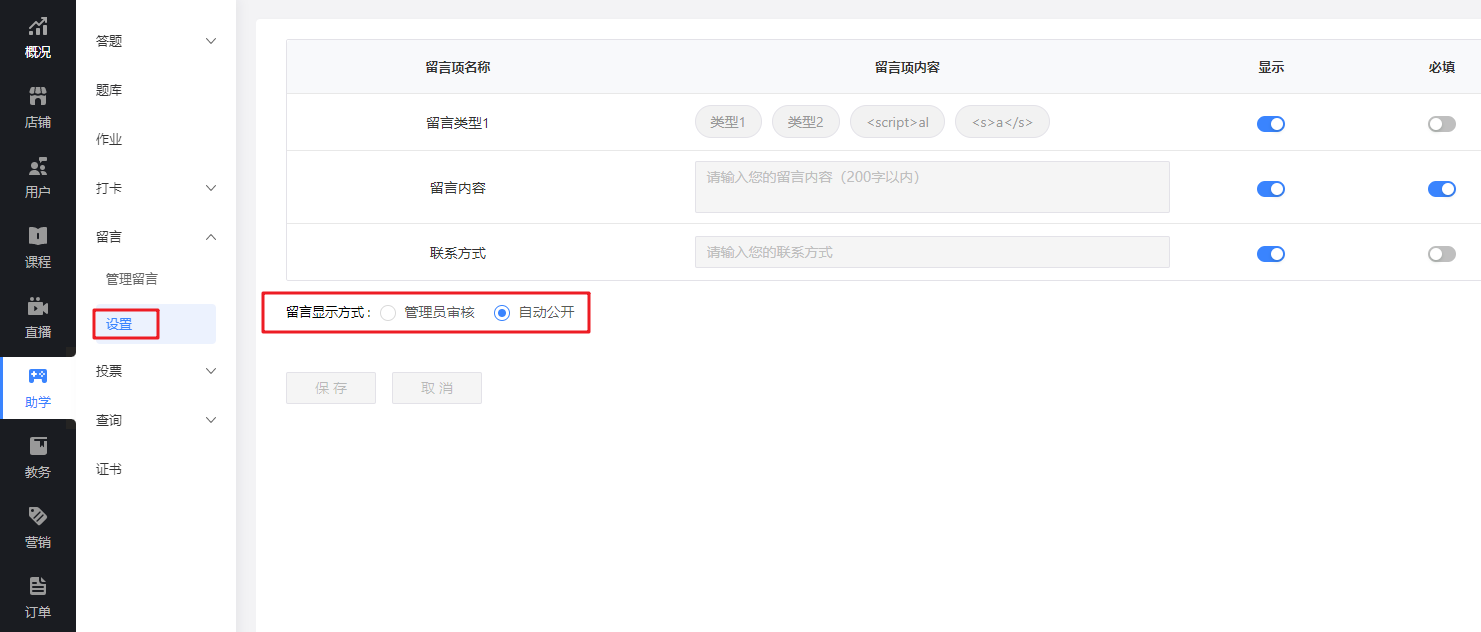Click the 必填 column header
The width and height of the screenshot is (1481, 632).
[1442, 67]
